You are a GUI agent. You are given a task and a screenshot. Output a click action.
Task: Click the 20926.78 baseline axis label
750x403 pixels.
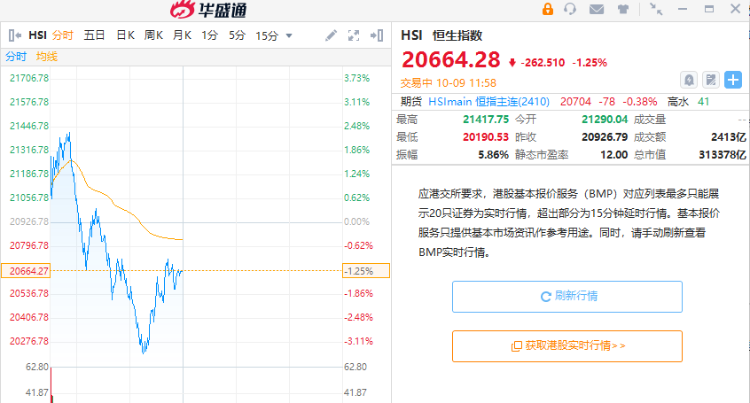pos(29,221)
